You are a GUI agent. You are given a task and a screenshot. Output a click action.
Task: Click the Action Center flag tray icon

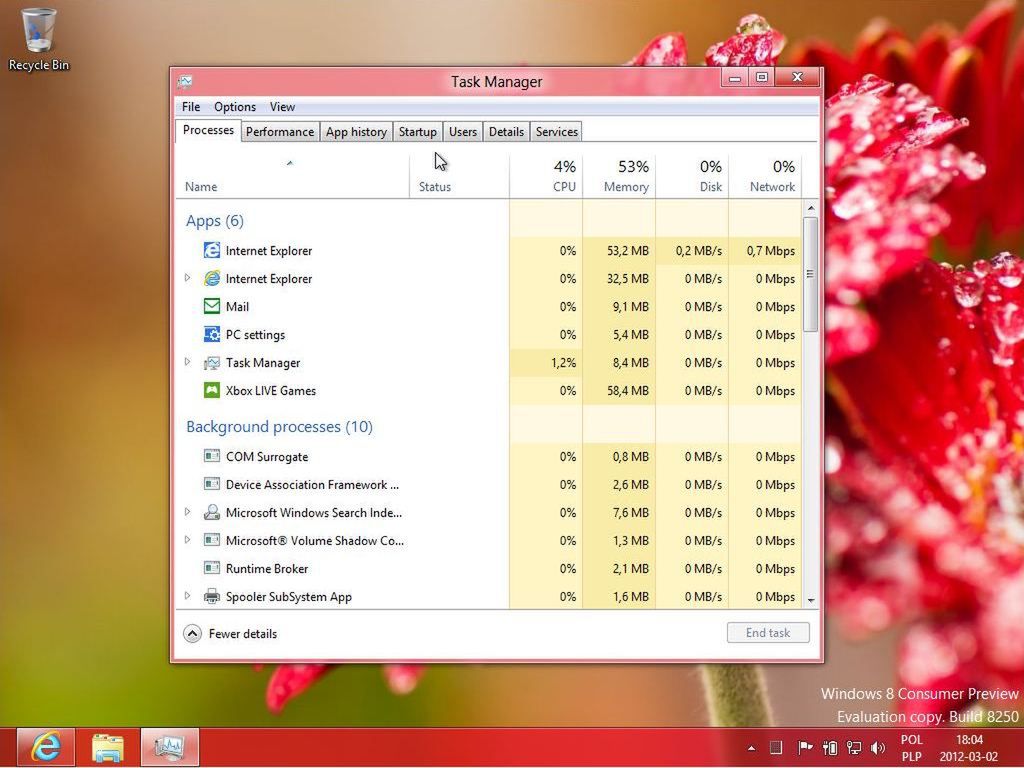point(805,748)
